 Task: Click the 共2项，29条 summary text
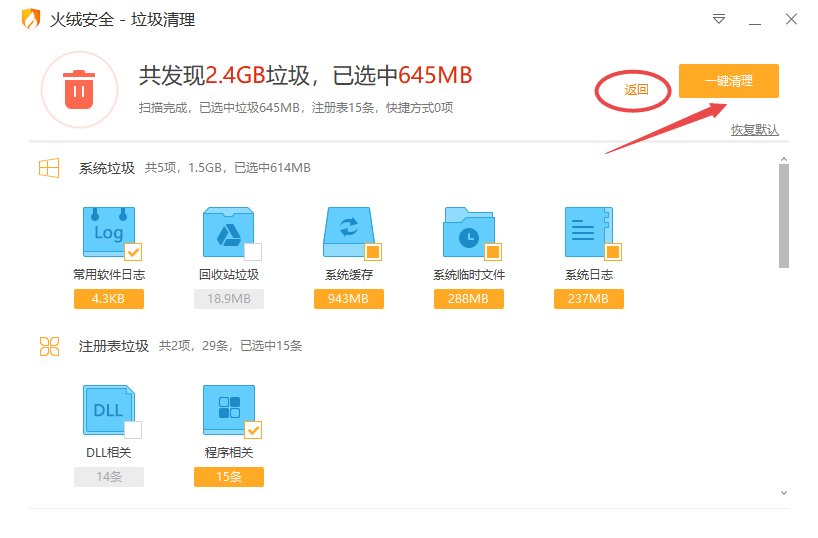[230, 346]
